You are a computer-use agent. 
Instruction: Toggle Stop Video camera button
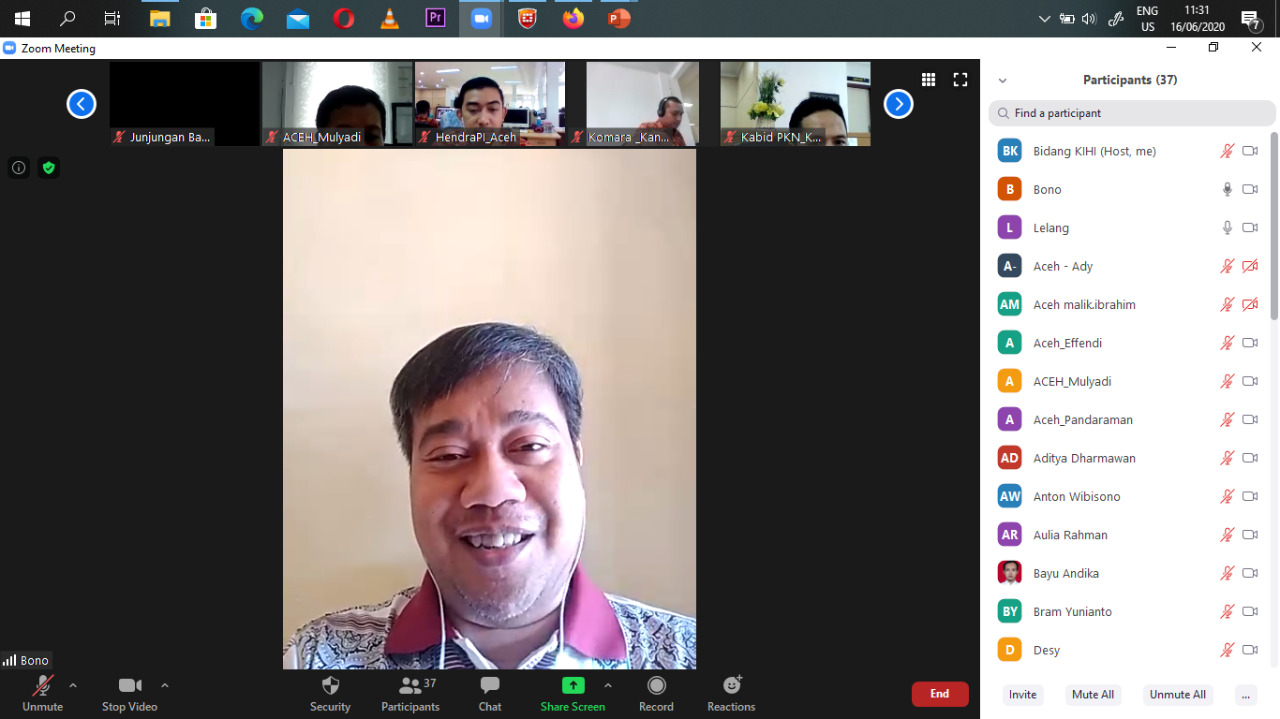129,686
